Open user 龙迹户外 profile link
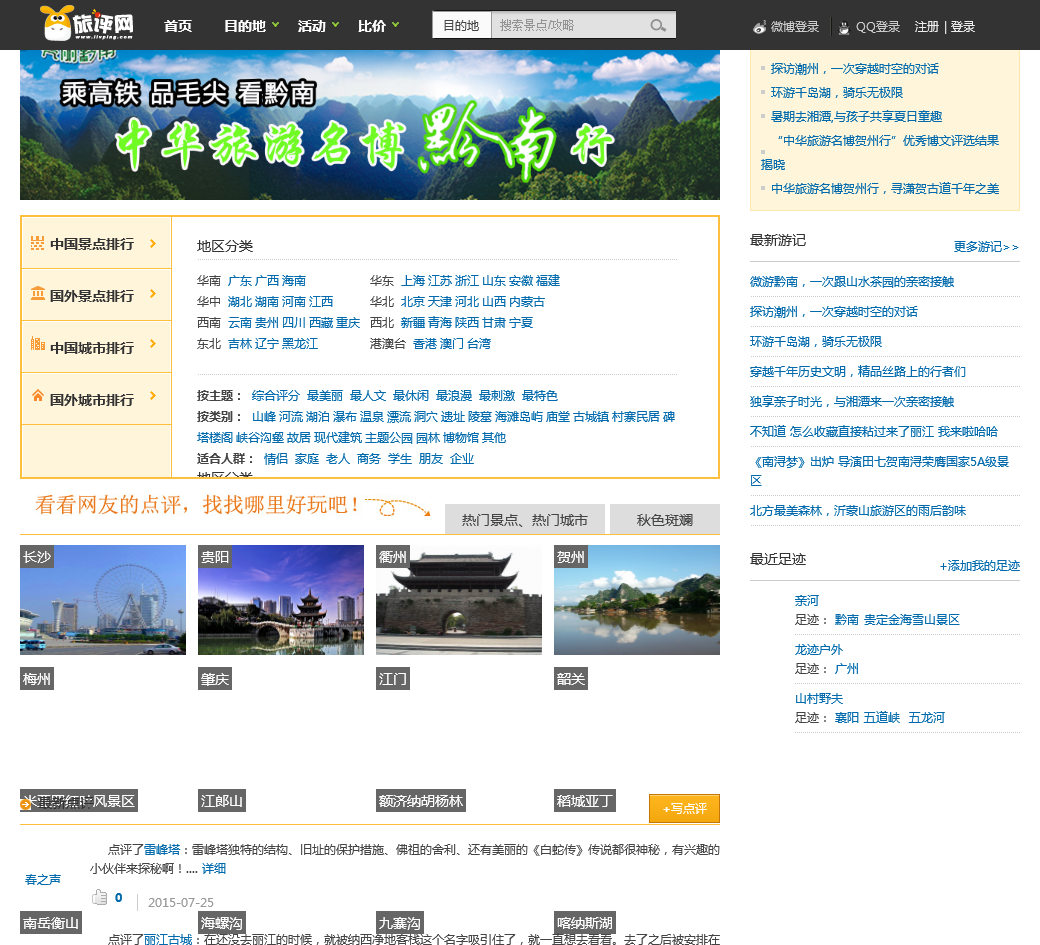This screenshot has width=1040, height=945. (x=818, y=650)
